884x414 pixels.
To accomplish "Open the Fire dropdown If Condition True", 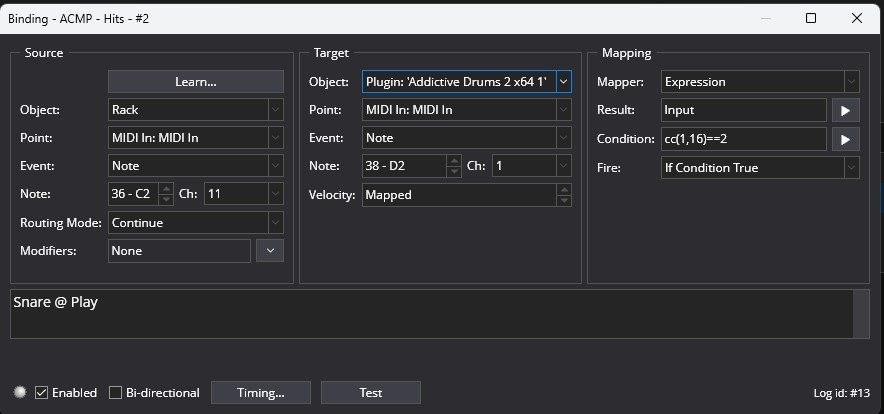I will (x=761, y=168).
